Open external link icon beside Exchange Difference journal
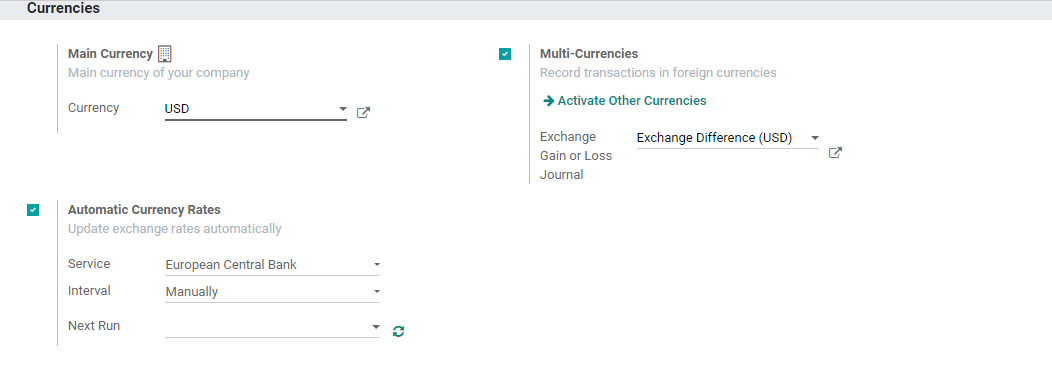Screen dimensions: 1052x374 [835, 152]
